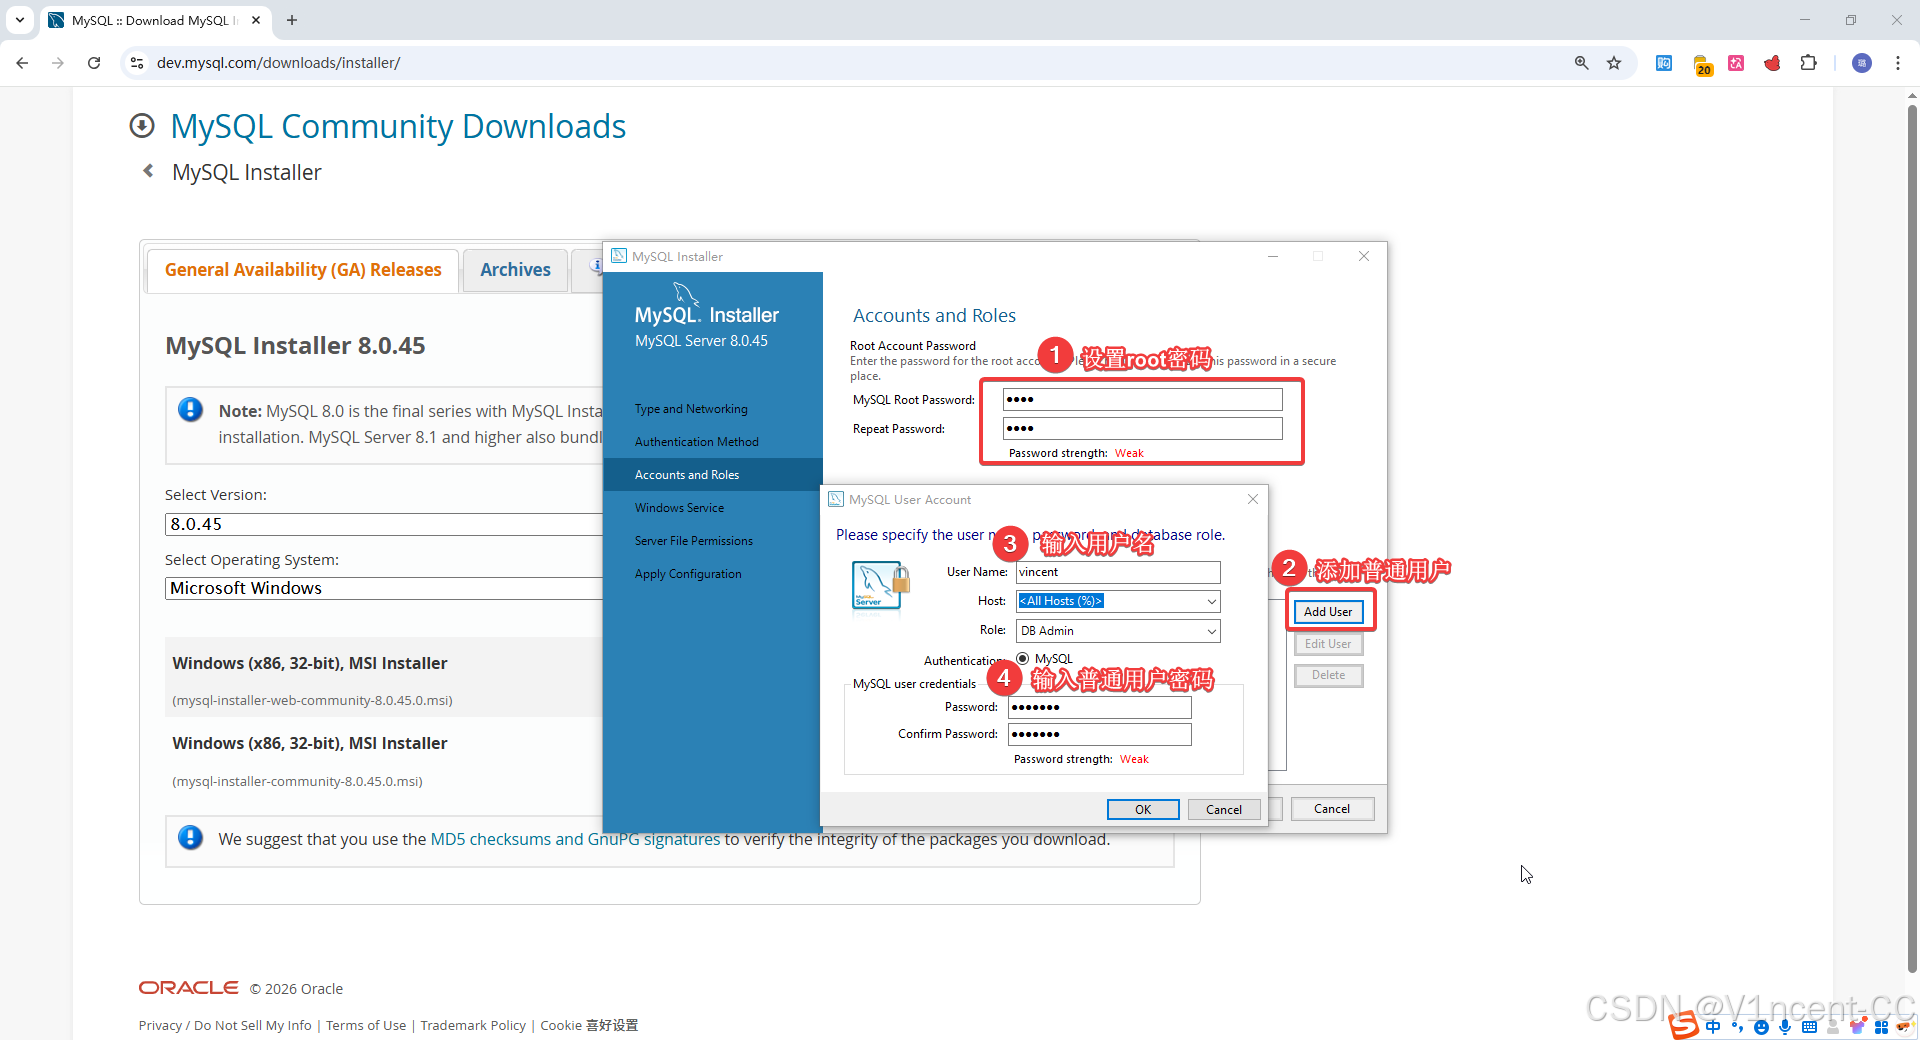Click the blue info icon beside the Note text

(190, 410)
